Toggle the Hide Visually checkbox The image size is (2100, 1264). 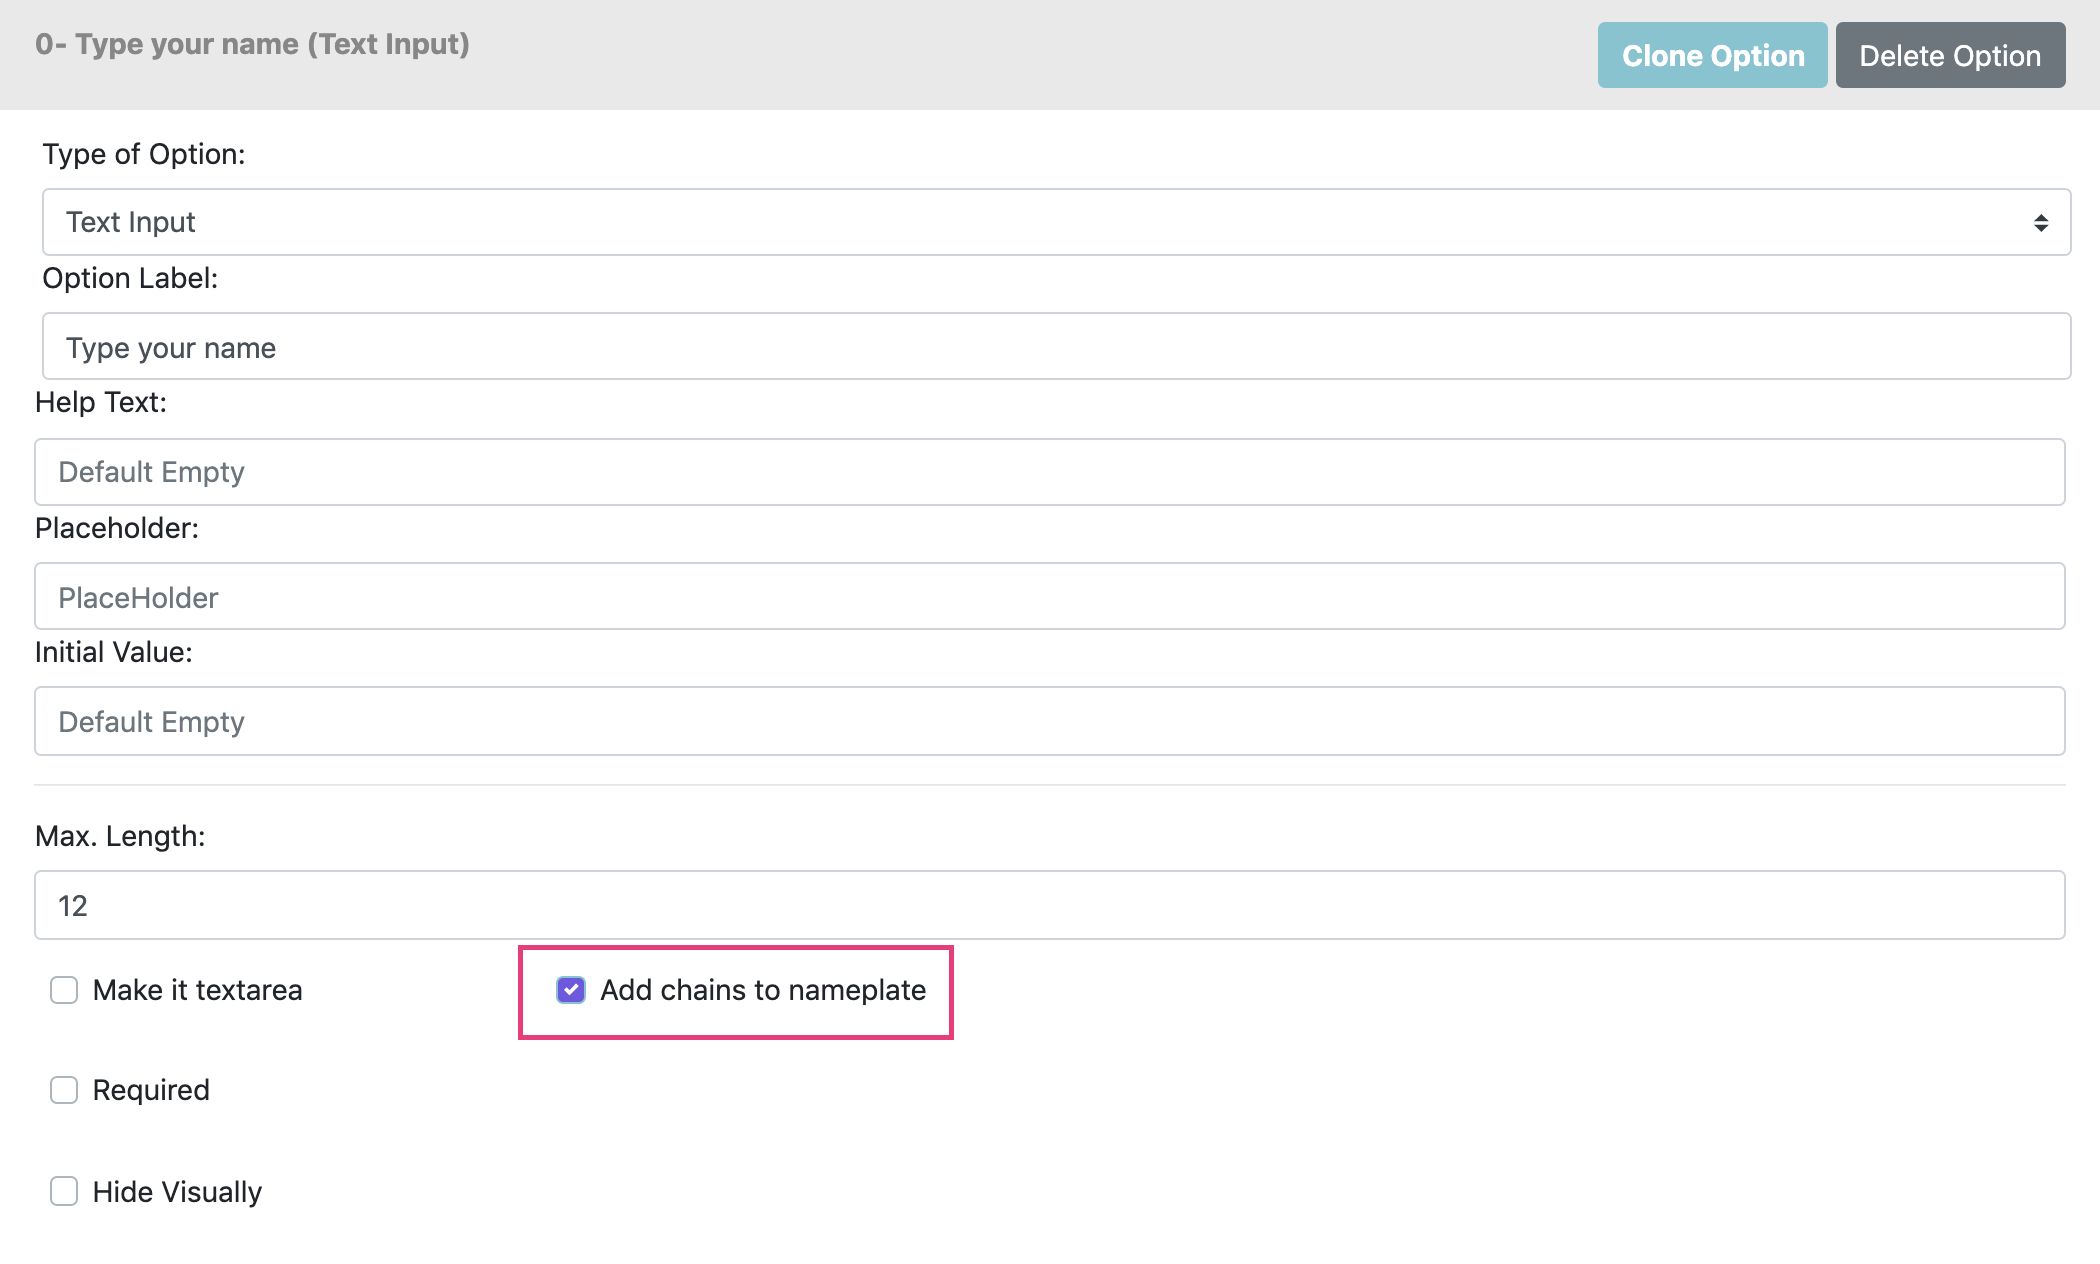click(64, 1191)
